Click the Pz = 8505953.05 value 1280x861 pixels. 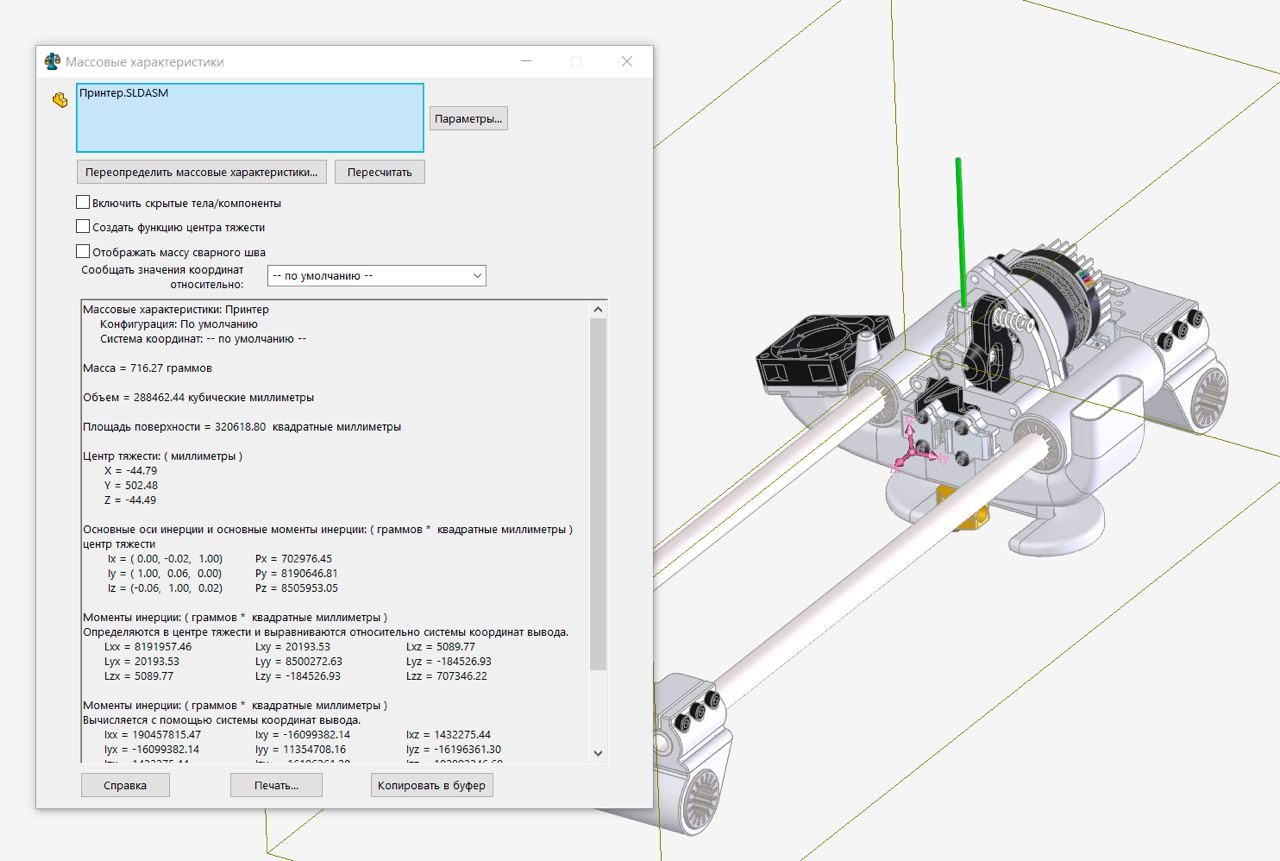pyautogui.click(x=297, y=588)
